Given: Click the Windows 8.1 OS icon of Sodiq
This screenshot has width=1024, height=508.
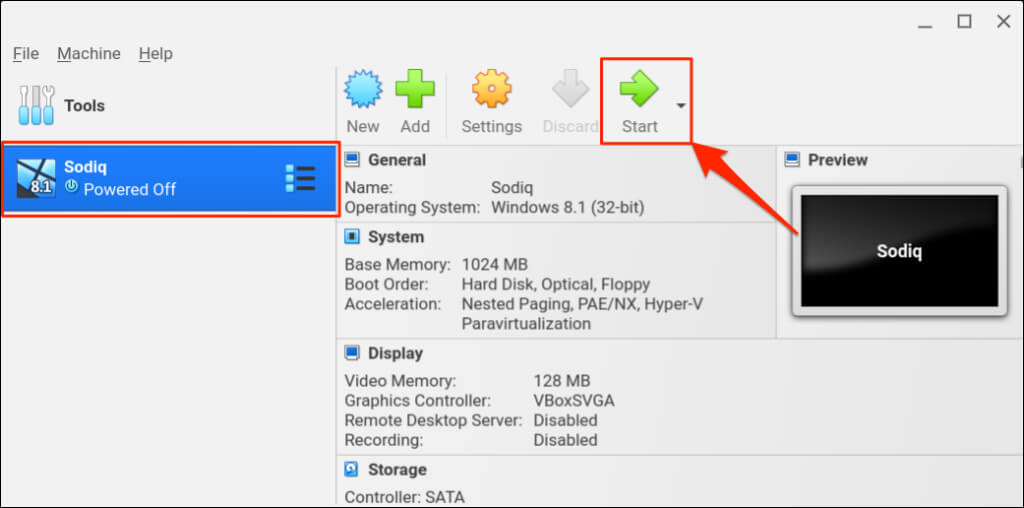Looking at the screenshot, I should coord(36,179).
